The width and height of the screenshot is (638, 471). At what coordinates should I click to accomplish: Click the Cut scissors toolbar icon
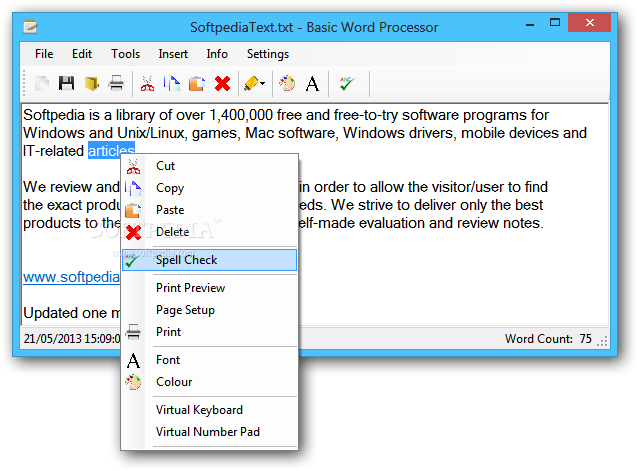[x=147, y=84]
